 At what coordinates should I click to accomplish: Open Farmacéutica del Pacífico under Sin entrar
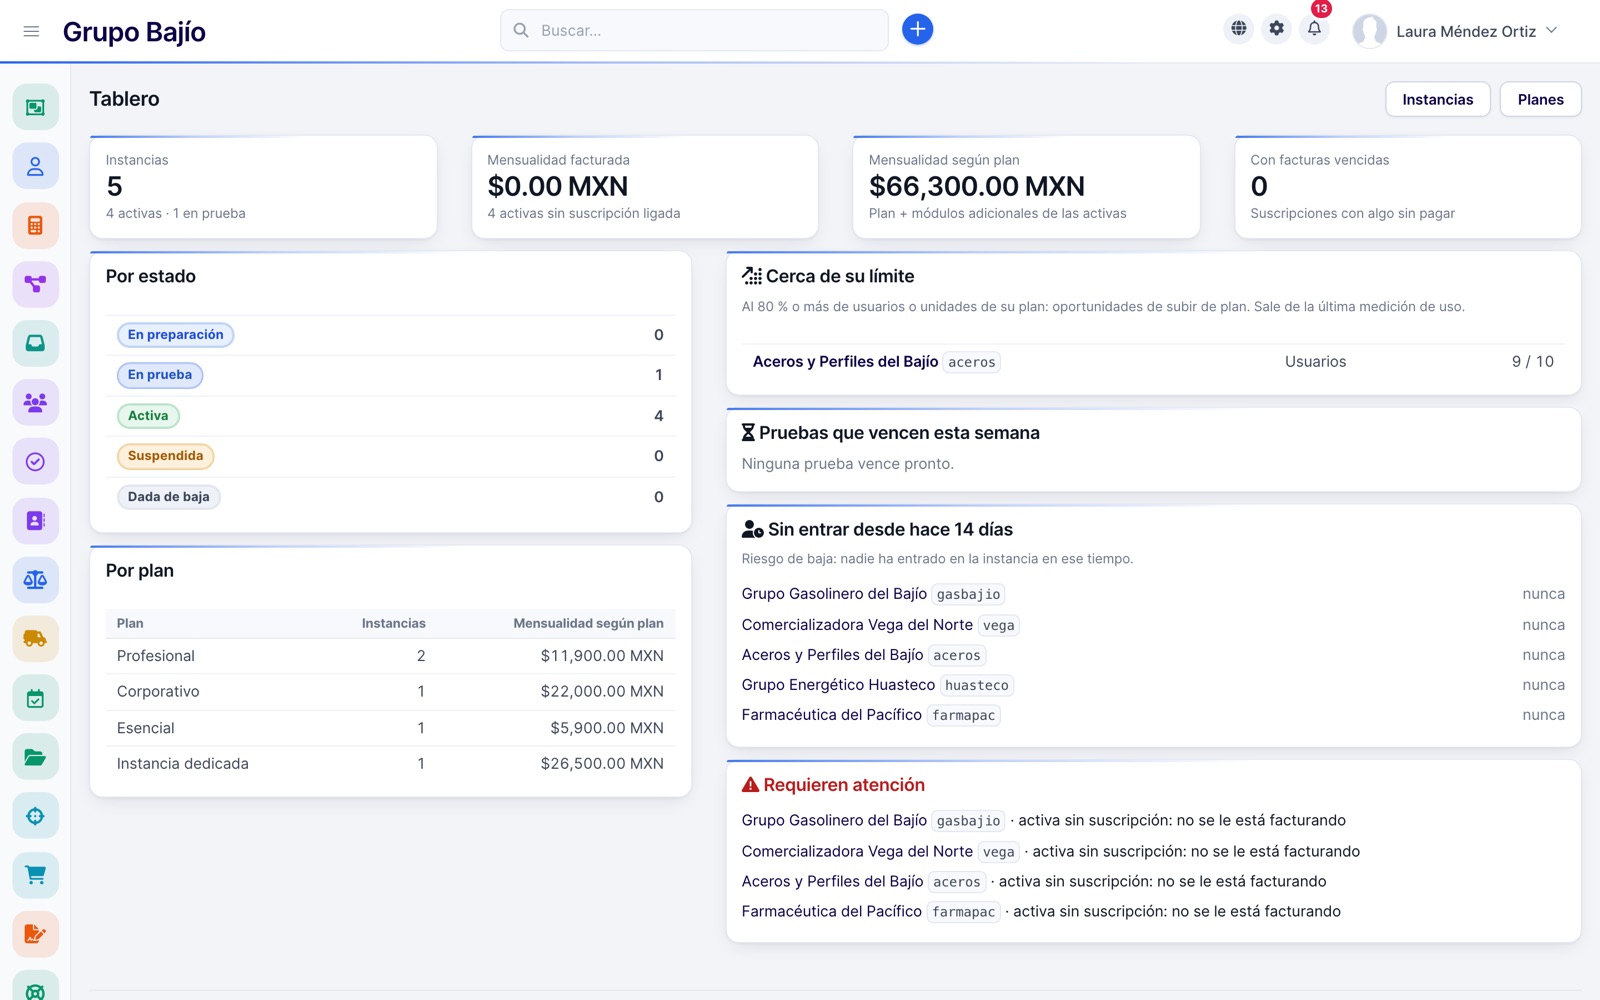832,715
